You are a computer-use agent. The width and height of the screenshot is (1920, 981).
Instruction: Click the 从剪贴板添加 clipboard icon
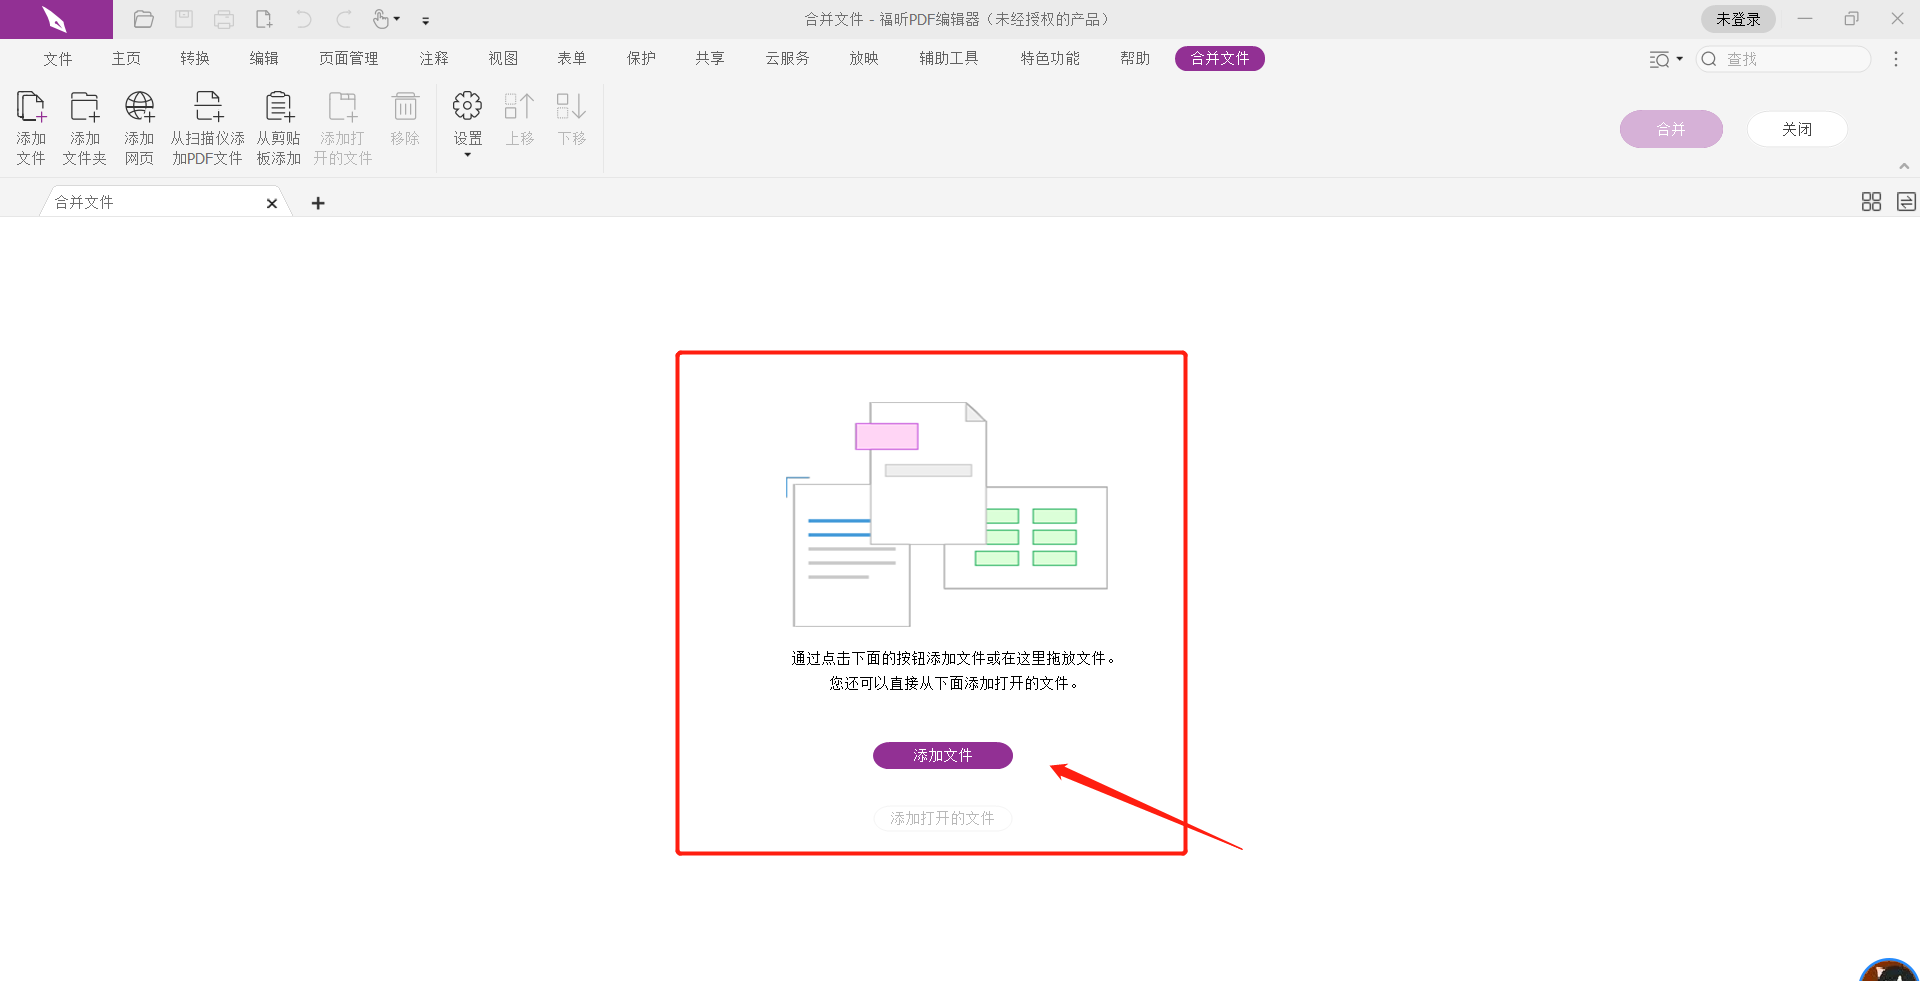(x=278, y=105)
